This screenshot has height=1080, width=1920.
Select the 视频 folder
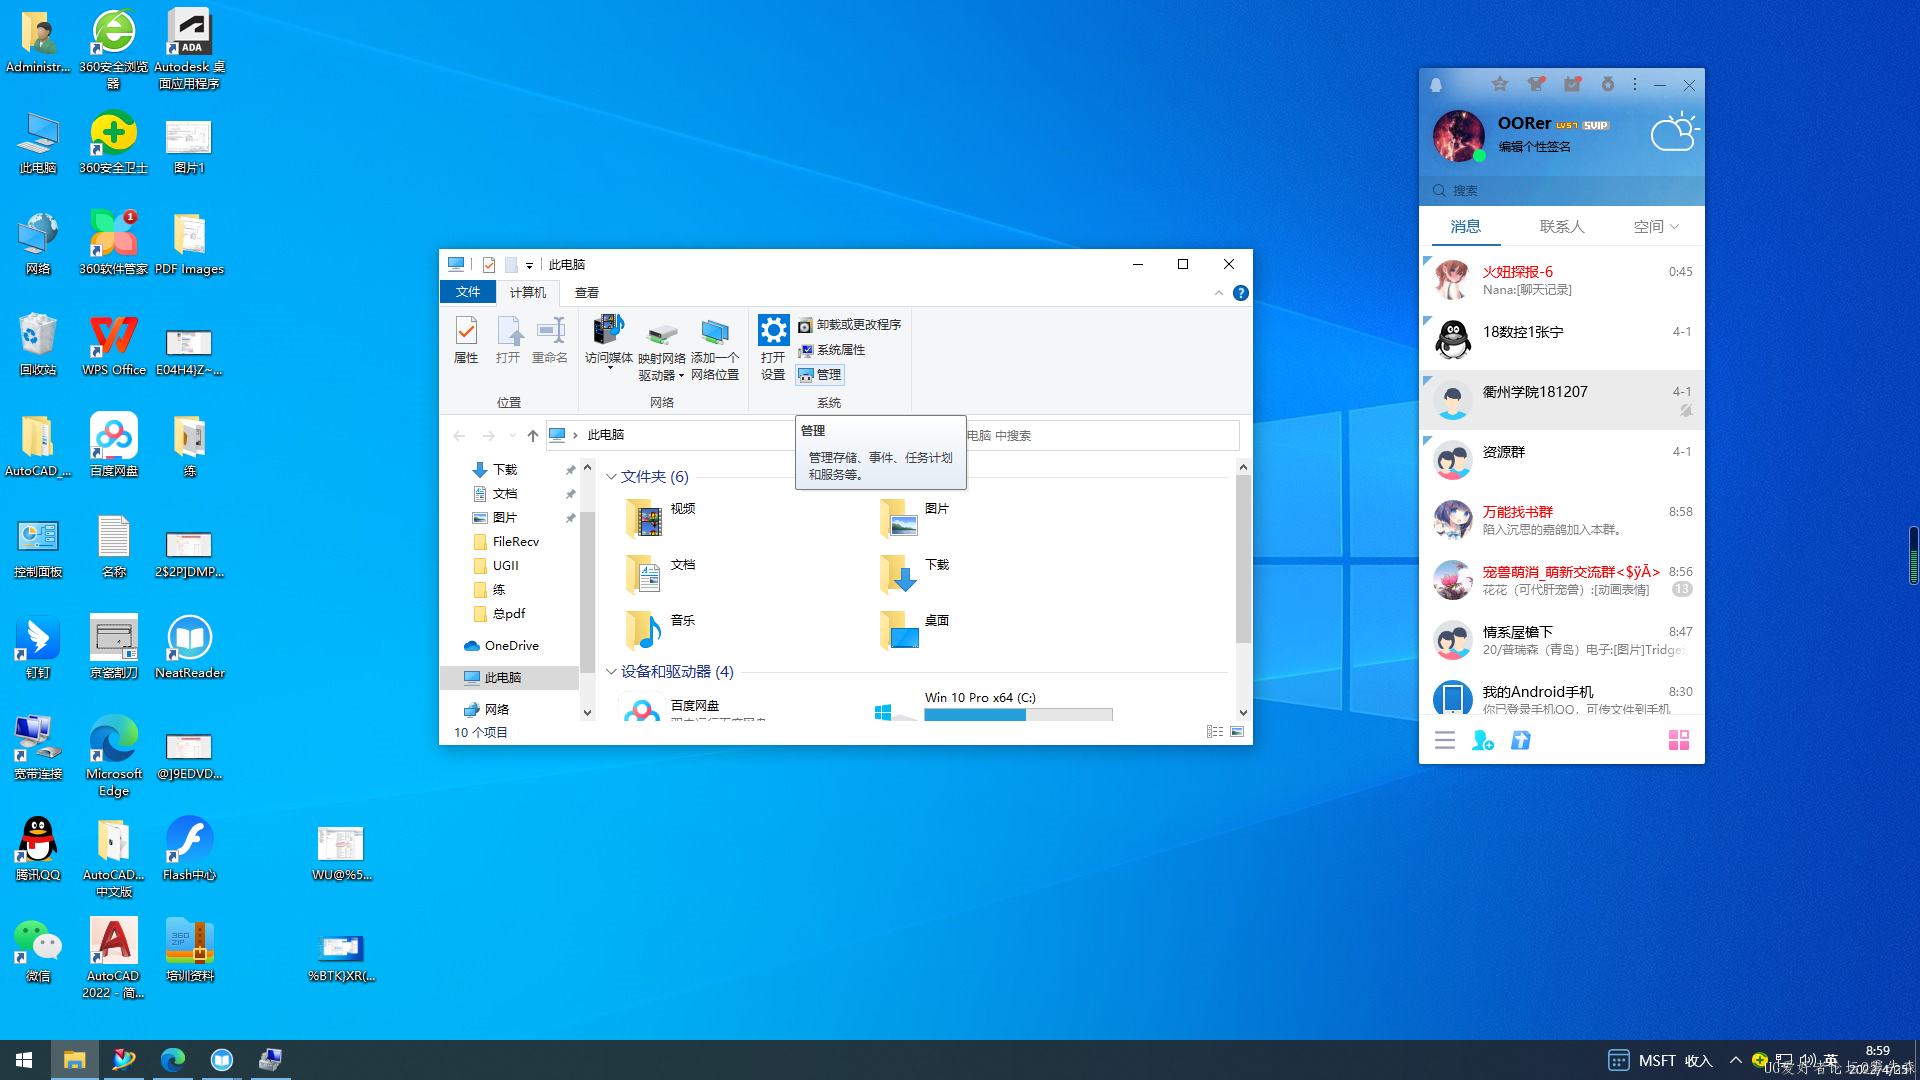(x=661, y=517)
